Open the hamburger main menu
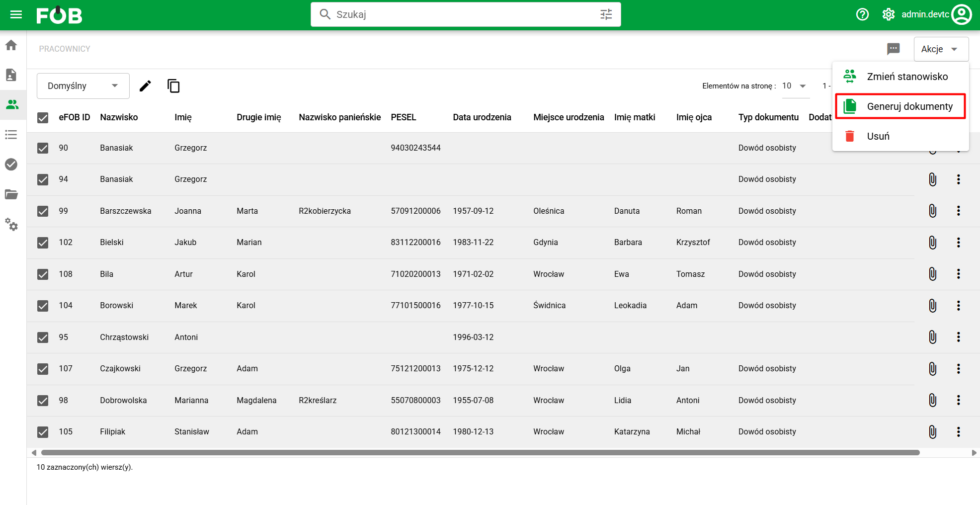 [15, 15]
